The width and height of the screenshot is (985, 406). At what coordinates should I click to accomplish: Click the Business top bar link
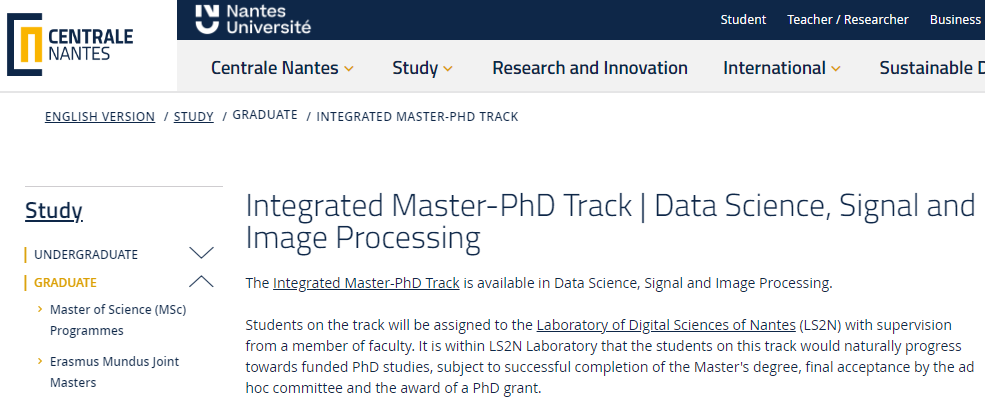click(955, 19)
